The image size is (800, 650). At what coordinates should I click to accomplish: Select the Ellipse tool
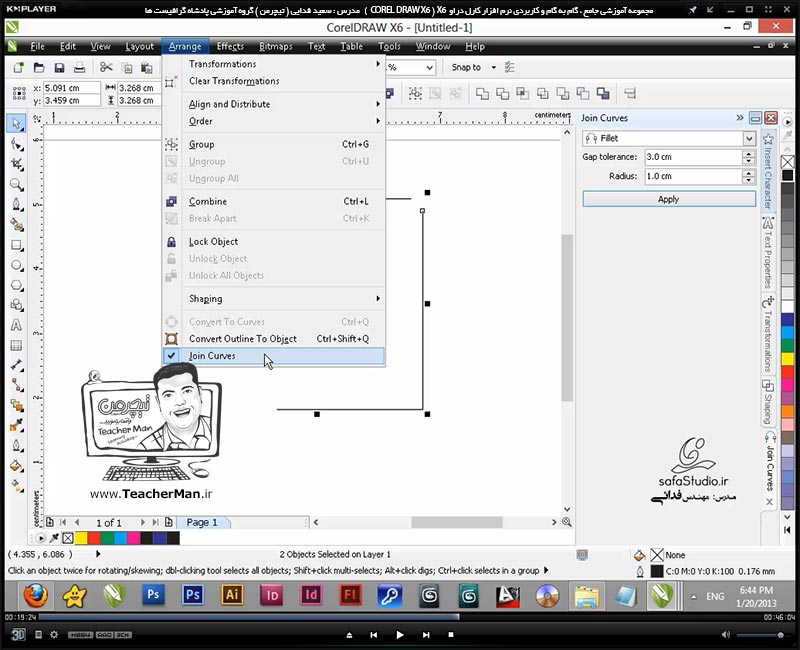[16, 265]
